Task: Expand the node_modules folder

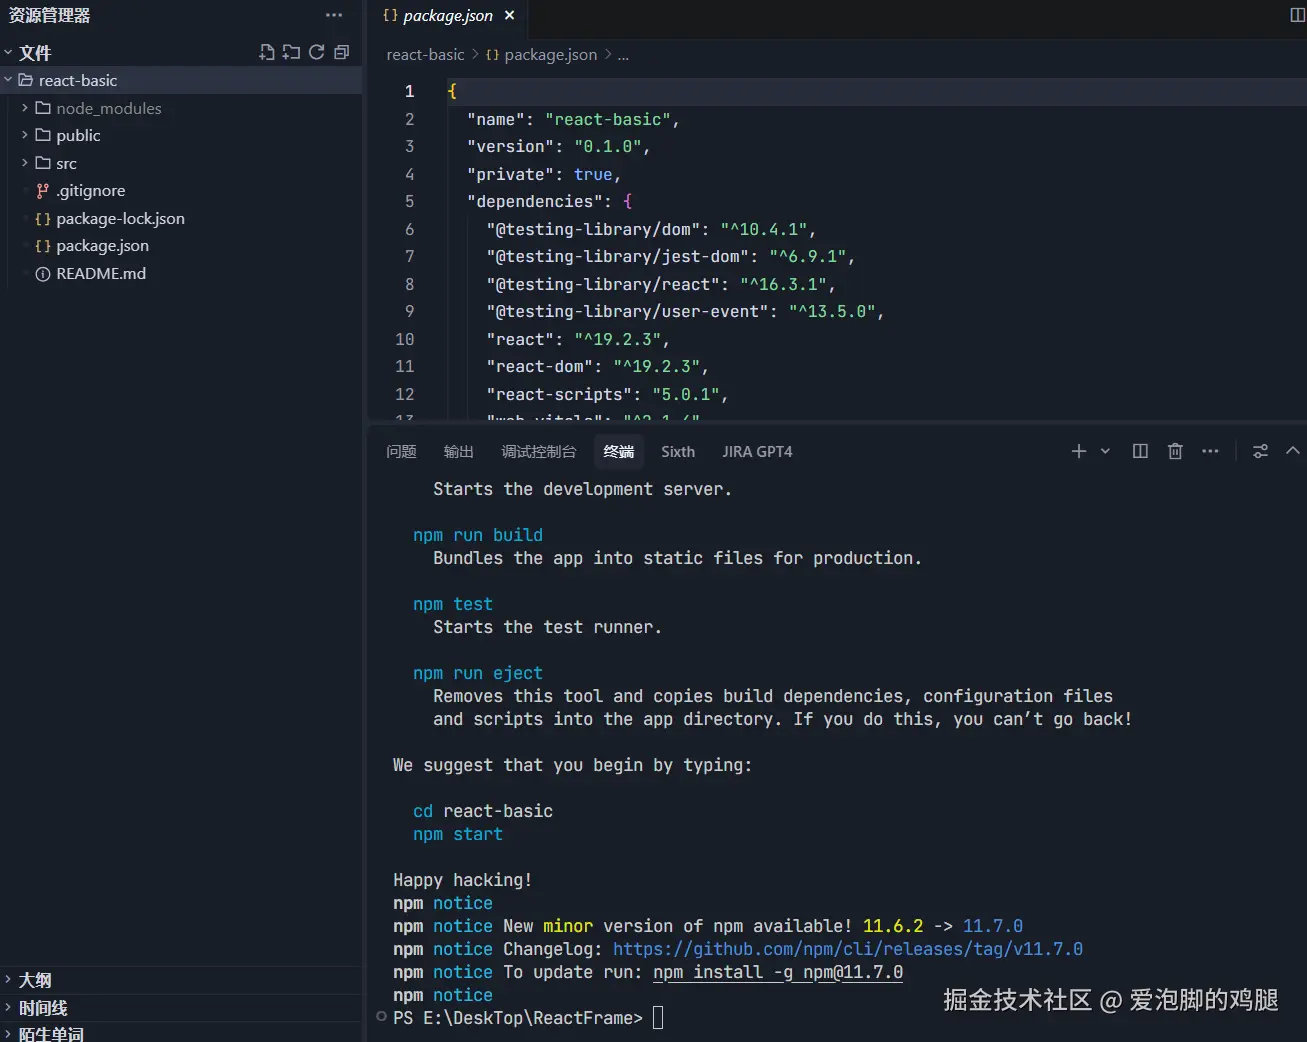Action: click(25, 108)
